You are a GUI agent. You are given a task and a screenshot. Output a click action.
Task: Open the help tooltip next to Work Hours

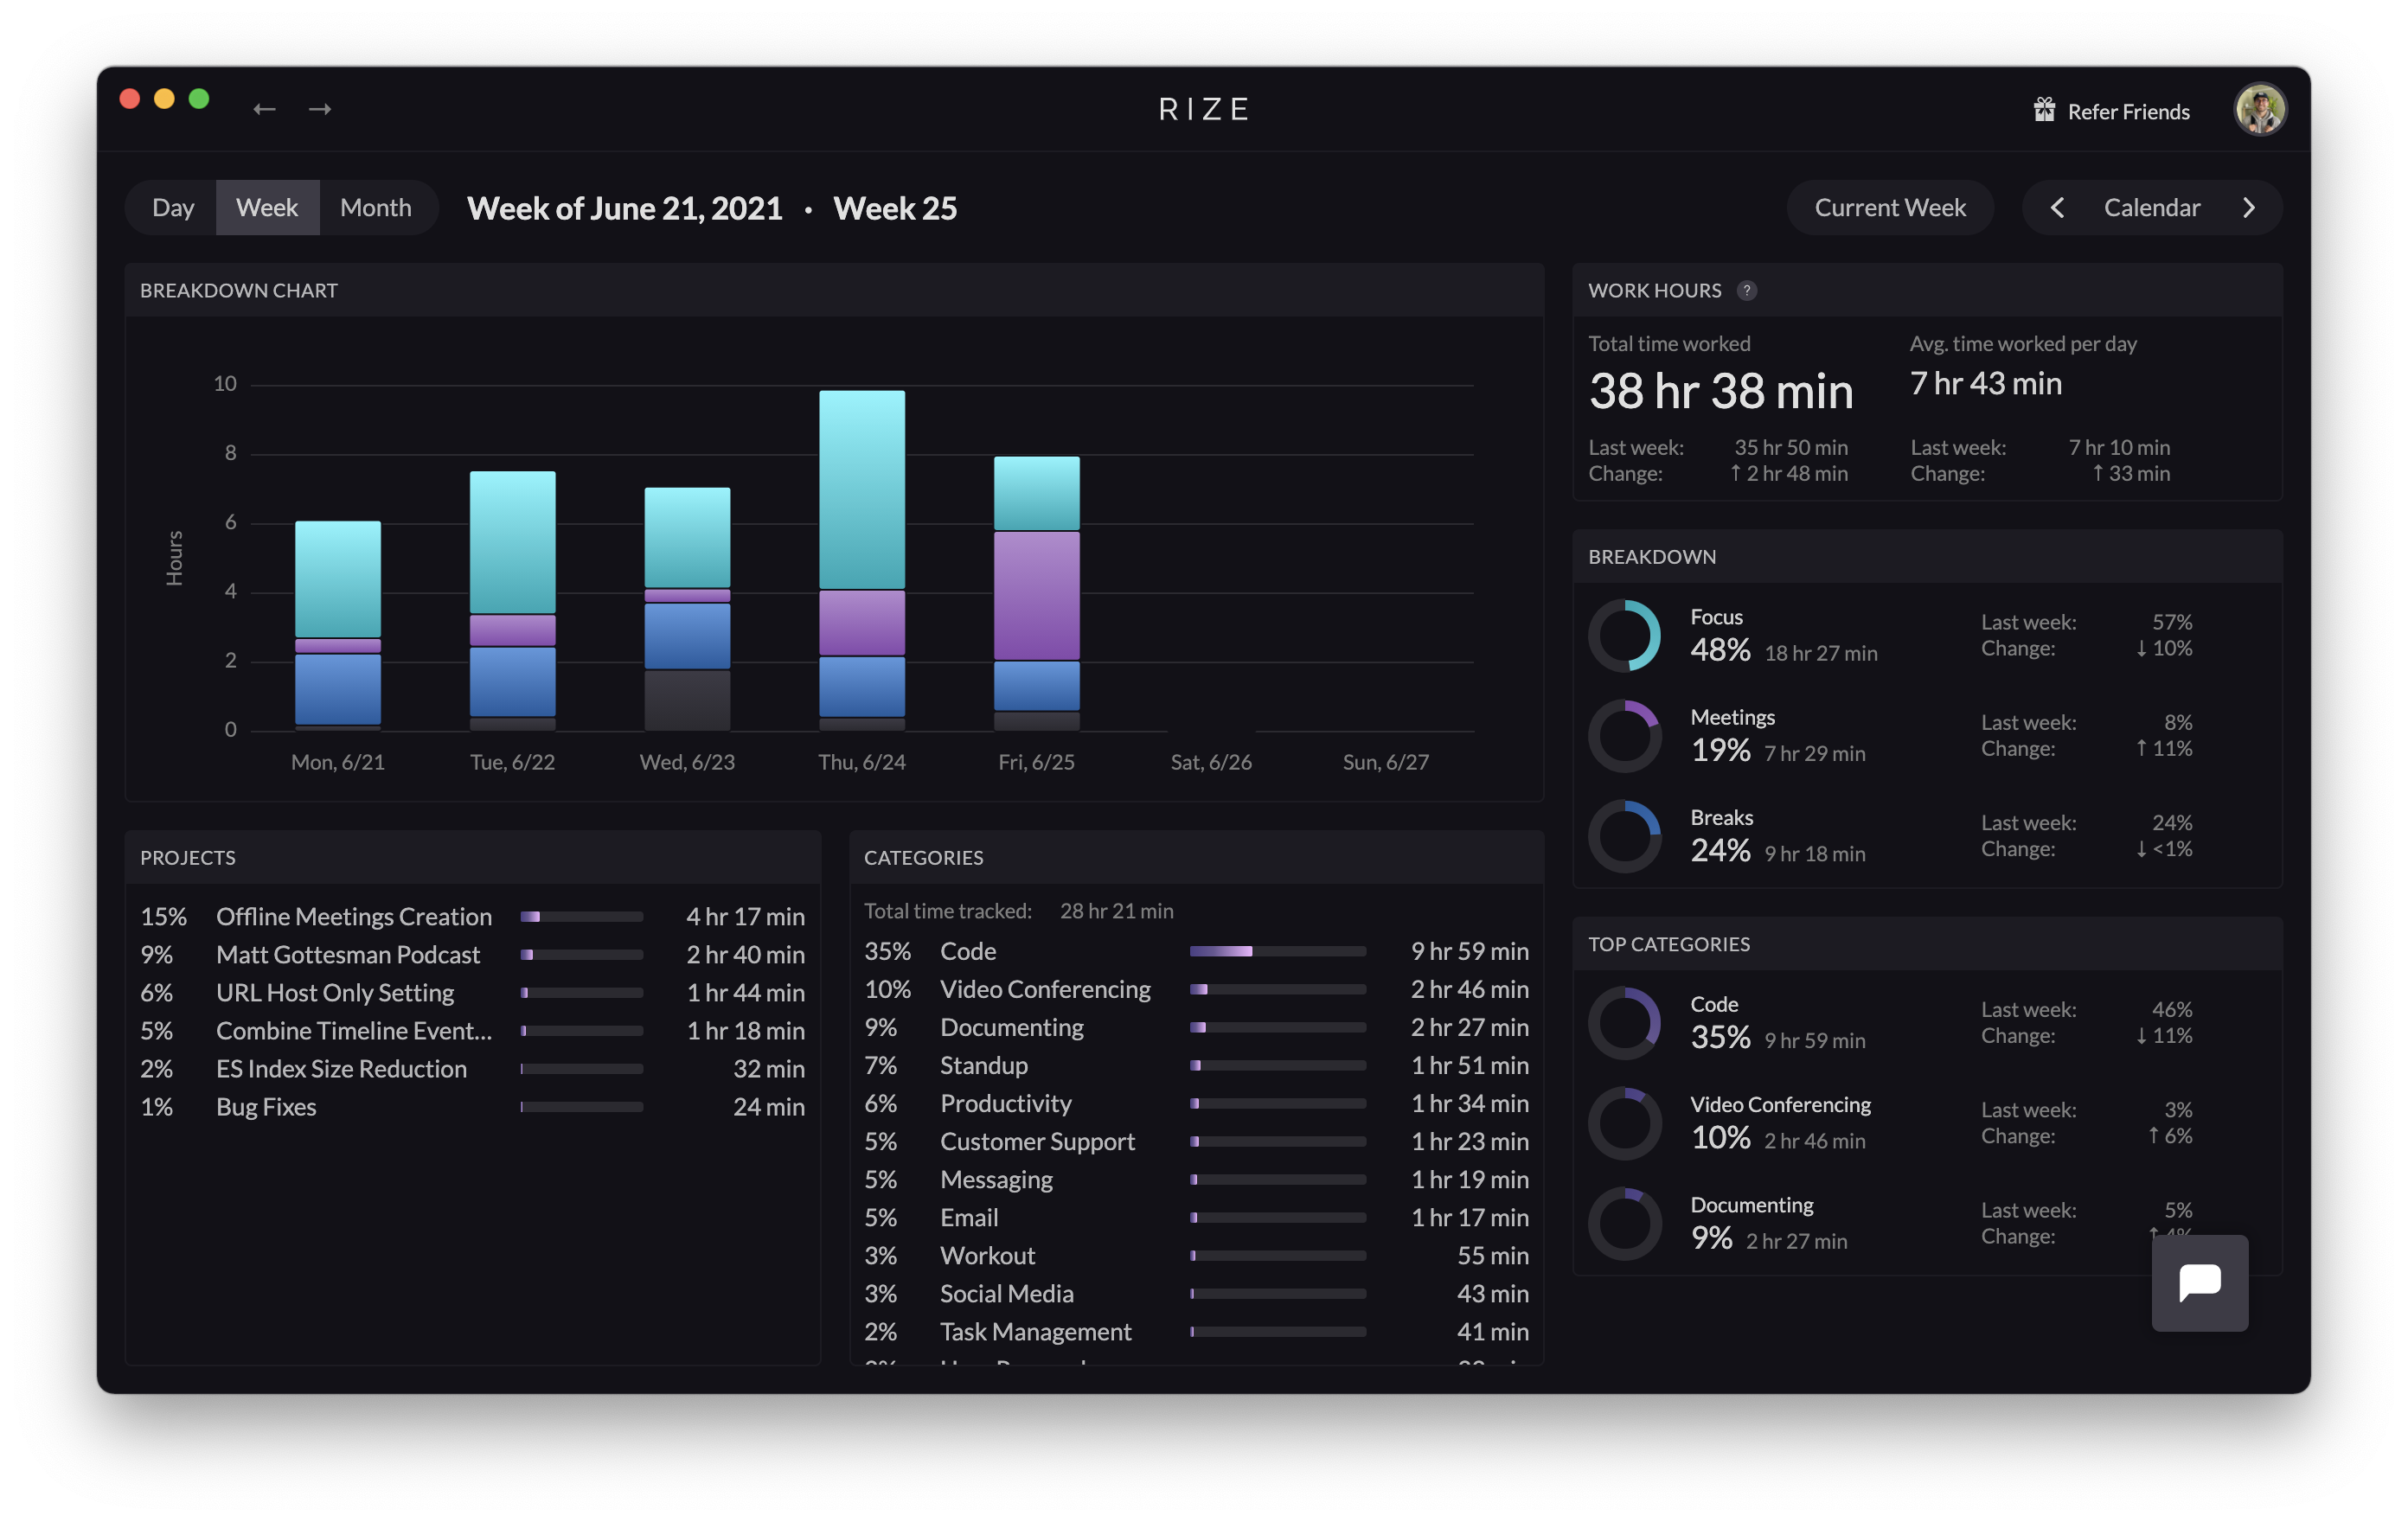tap(1747, 291)
